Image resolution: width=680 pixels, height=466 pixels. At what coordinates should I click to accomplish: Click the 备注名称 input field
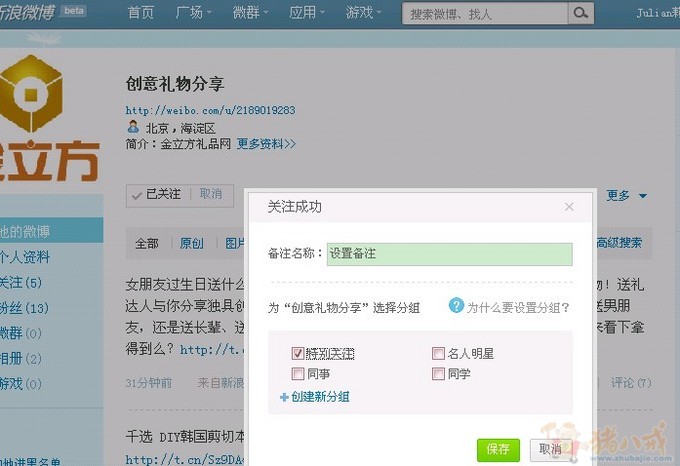click(449, 254)
